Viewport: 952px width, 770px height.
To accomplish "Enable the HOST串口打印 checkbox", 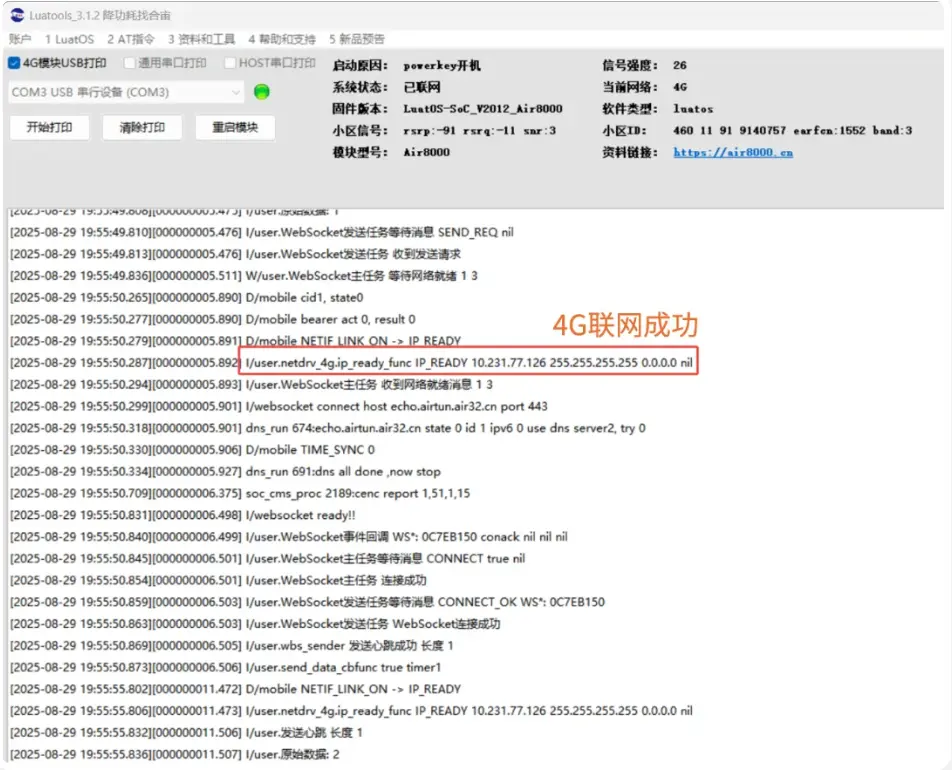I will click(x=230, y=63).
